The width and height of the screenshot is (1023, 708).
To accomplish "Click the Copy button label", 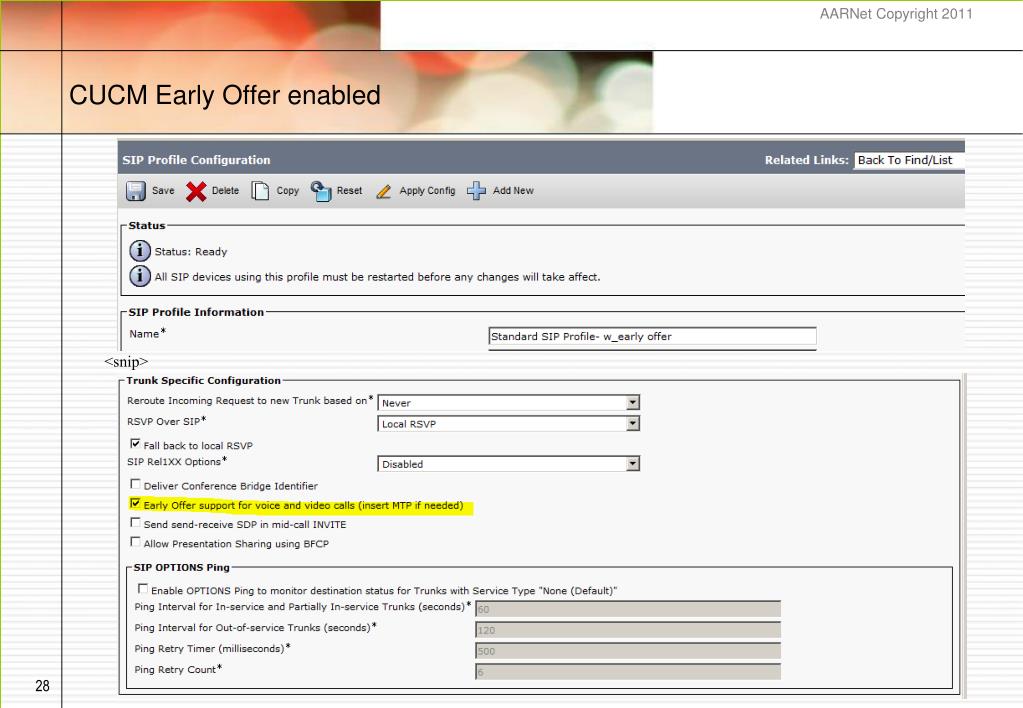I will click(288, 191).
